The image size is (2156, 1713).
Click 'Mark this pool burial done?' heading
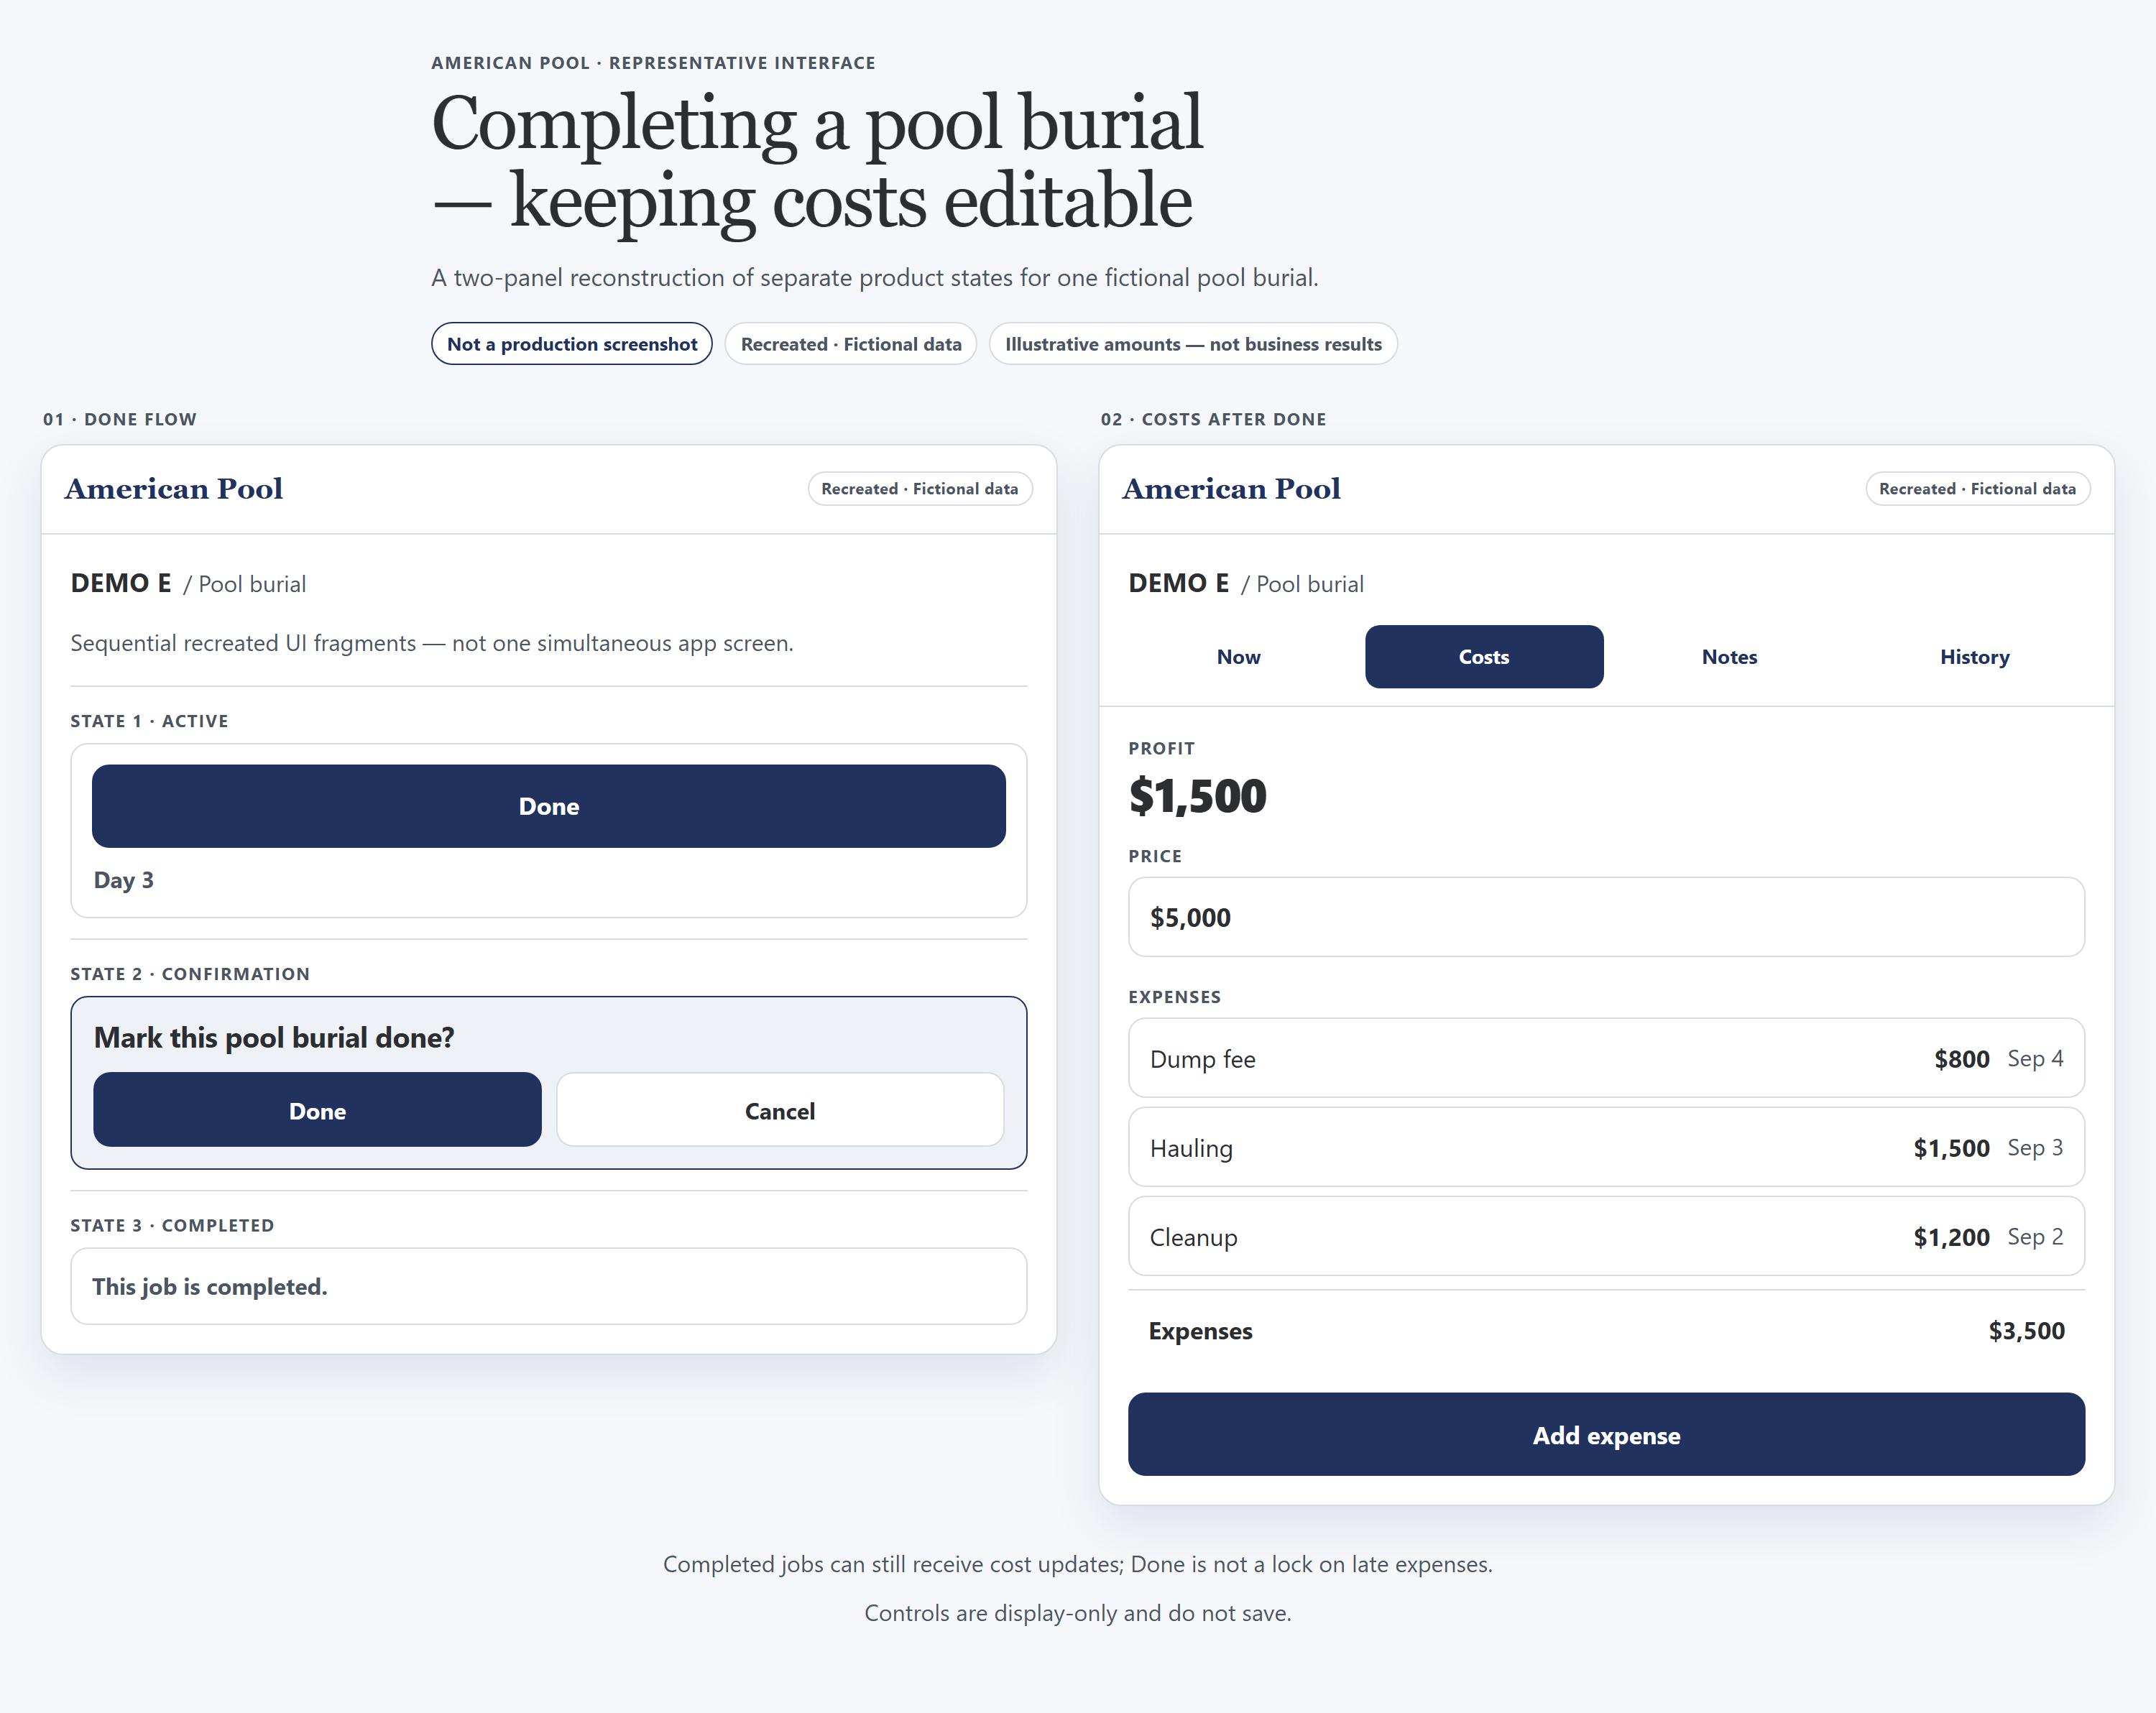(x=274, y=1037)
